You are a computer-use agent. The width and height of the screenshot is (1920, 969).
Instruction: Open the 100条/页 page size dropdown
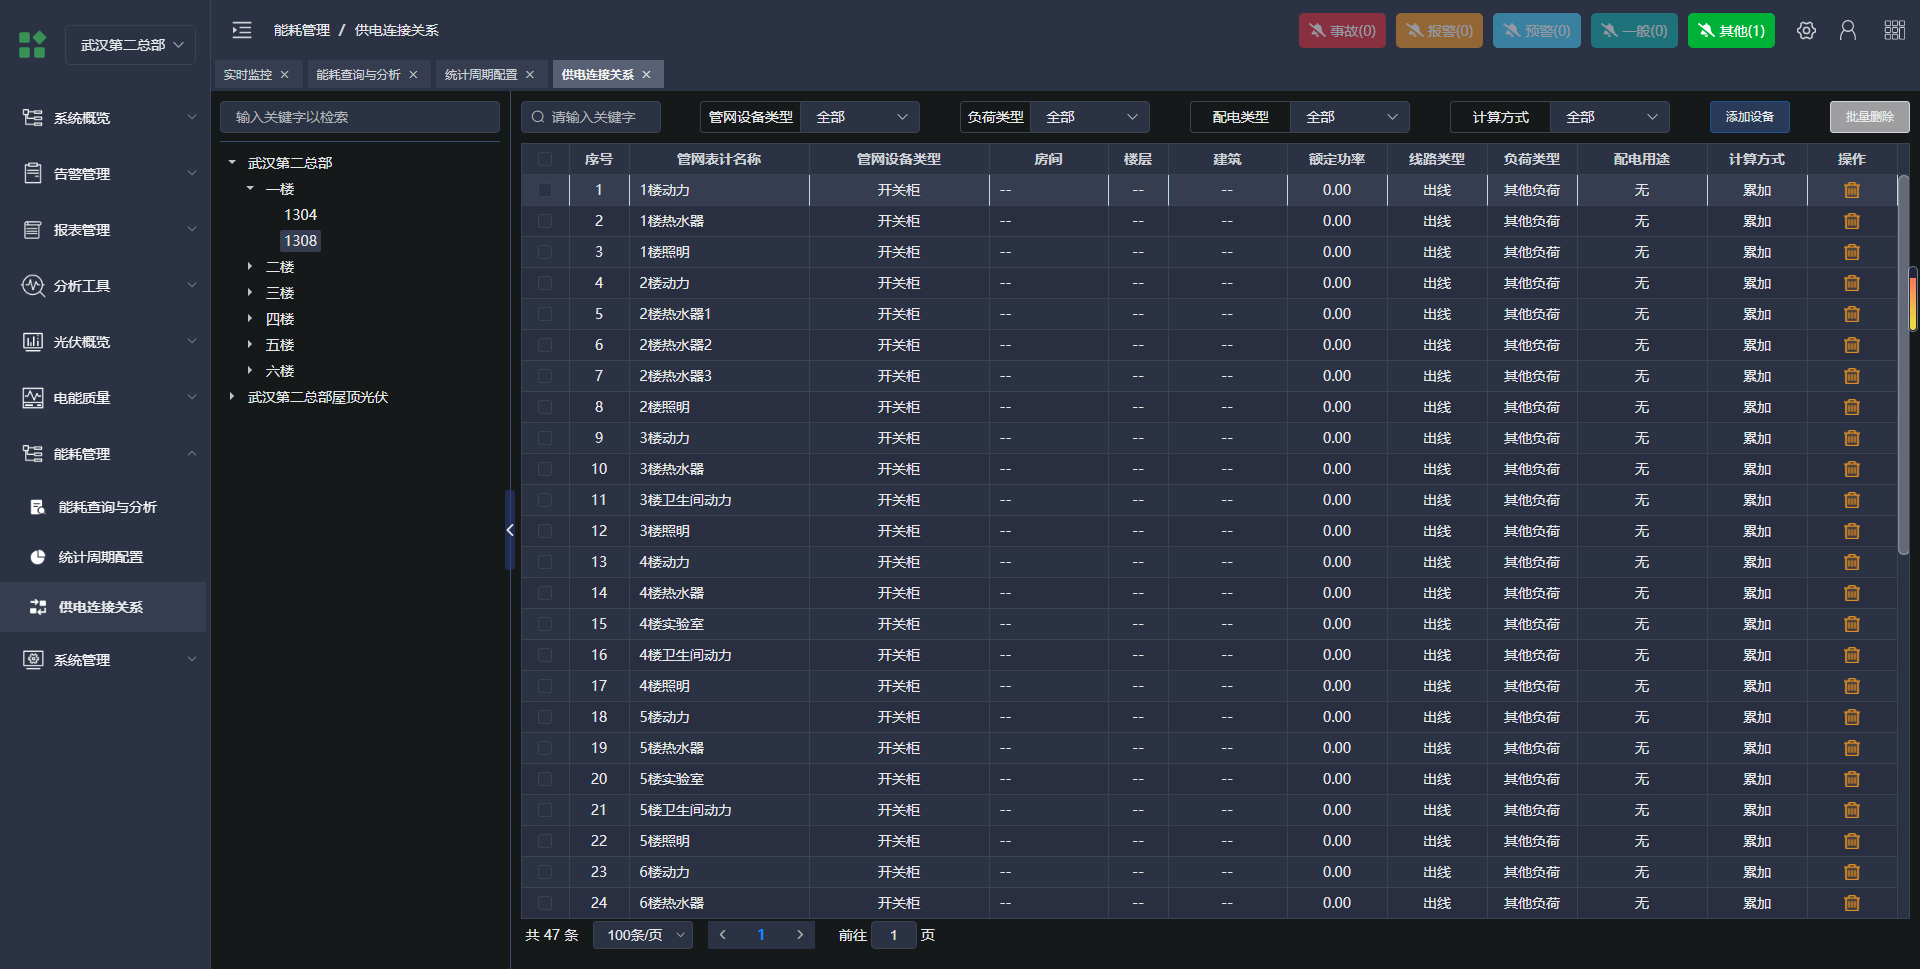click(643, 935)
